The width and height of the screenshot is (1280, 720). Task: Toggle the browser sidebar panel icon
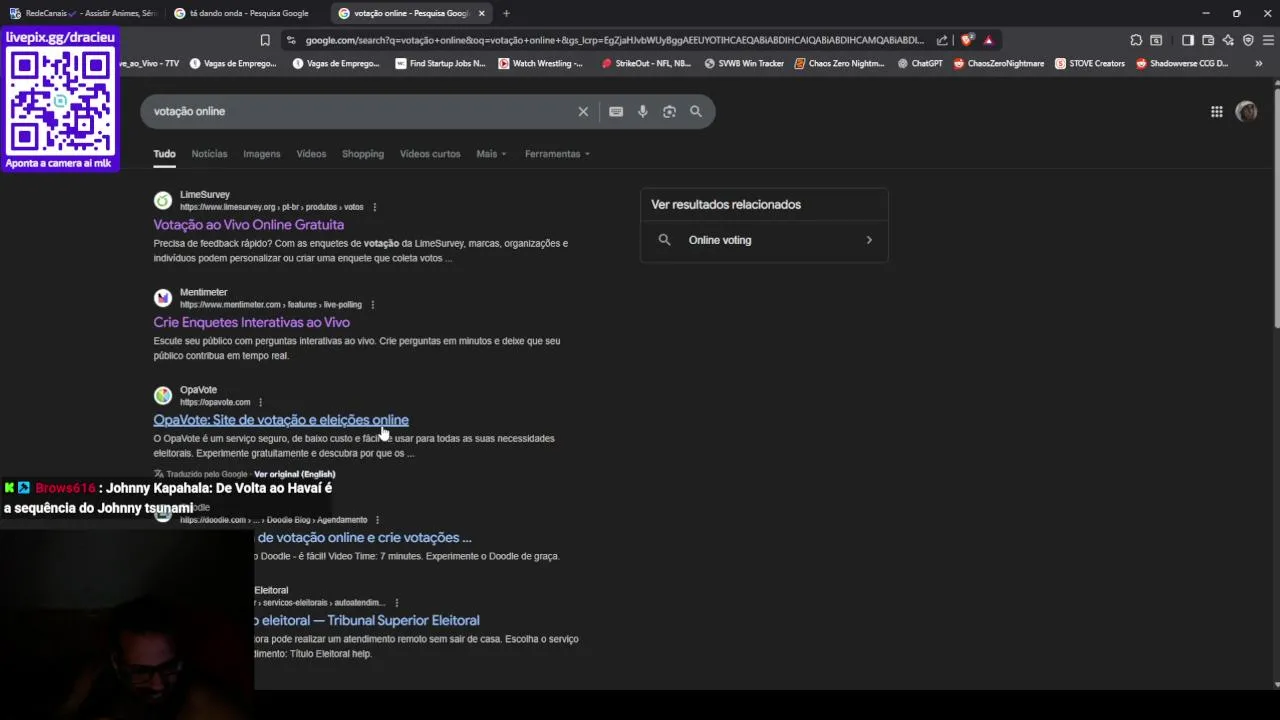[x=1188, y=40]
